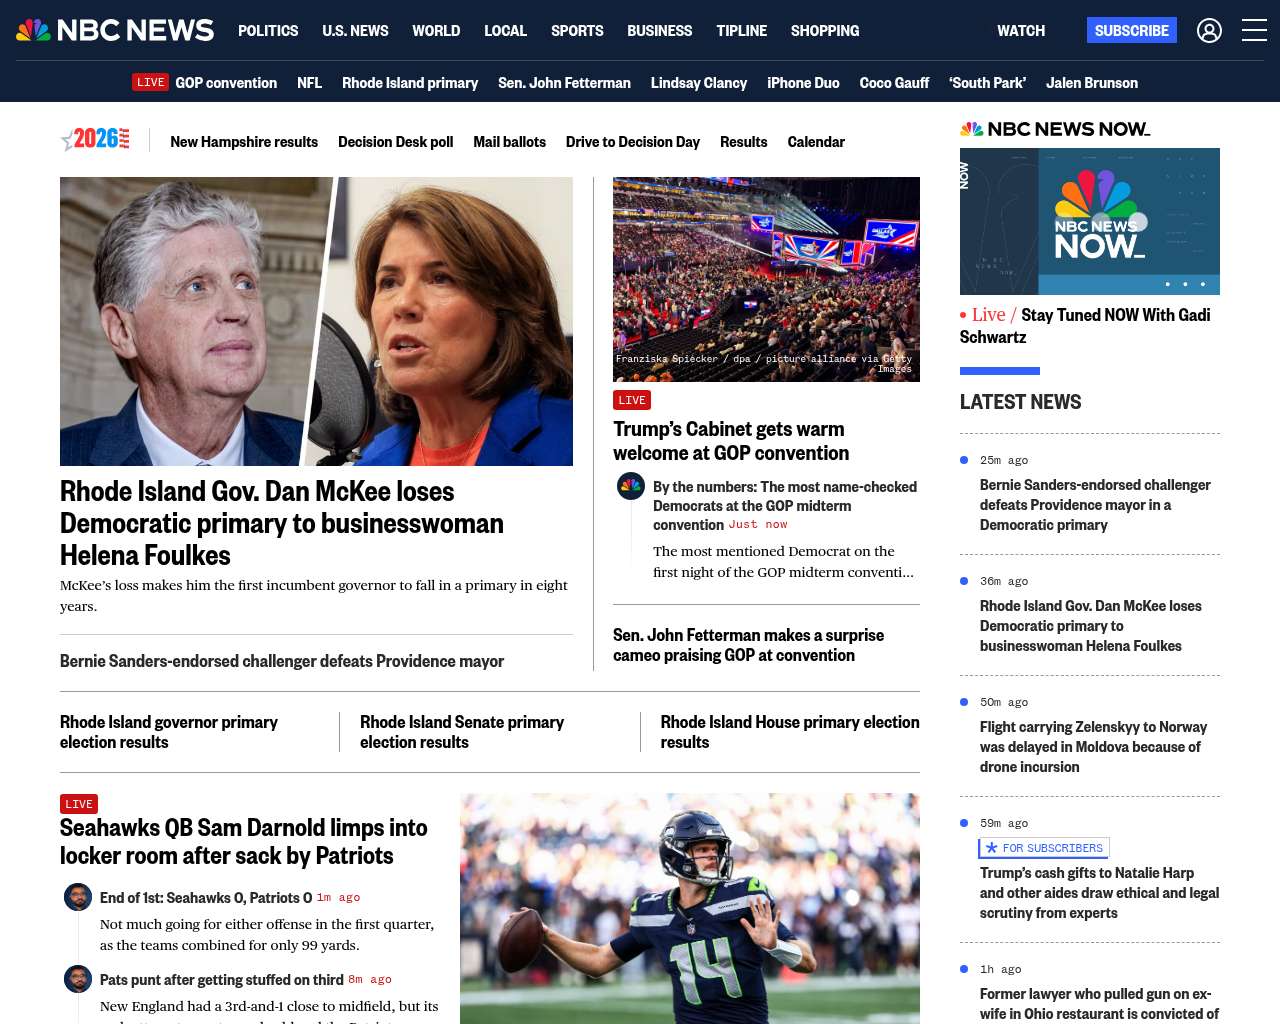Click reporter avatar next to End of 1st update
1280x1024 pixels.
click(x=78, y=897)
